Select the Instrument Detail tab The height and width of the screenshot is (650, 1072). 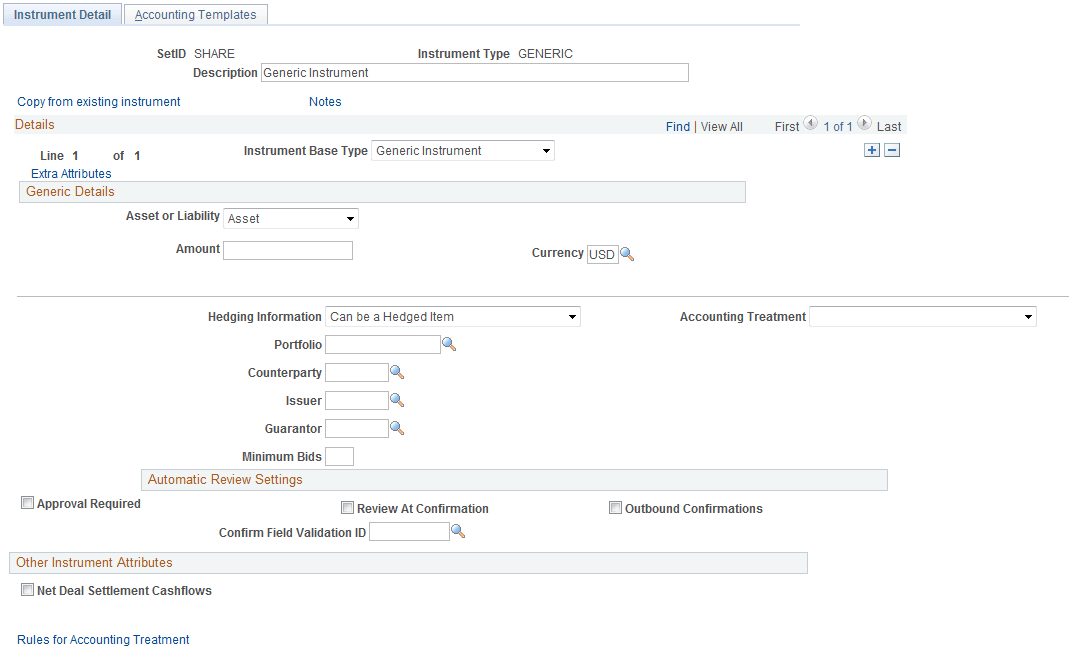(62, 14)
